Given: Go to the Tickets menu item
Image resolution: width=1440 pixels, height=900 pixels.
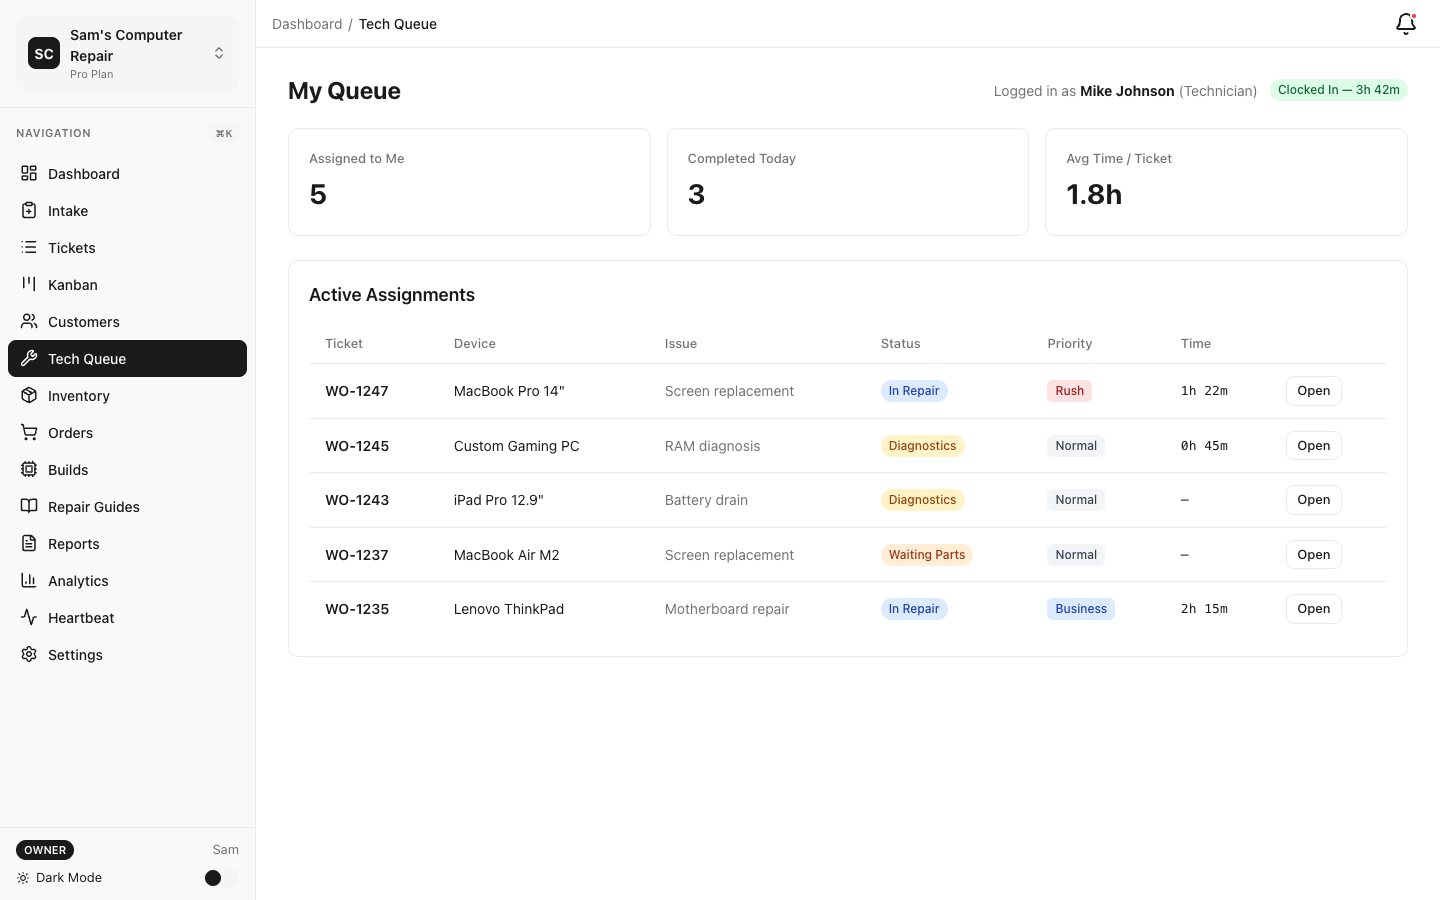Looking at the screenshot, I should [72, 248].
